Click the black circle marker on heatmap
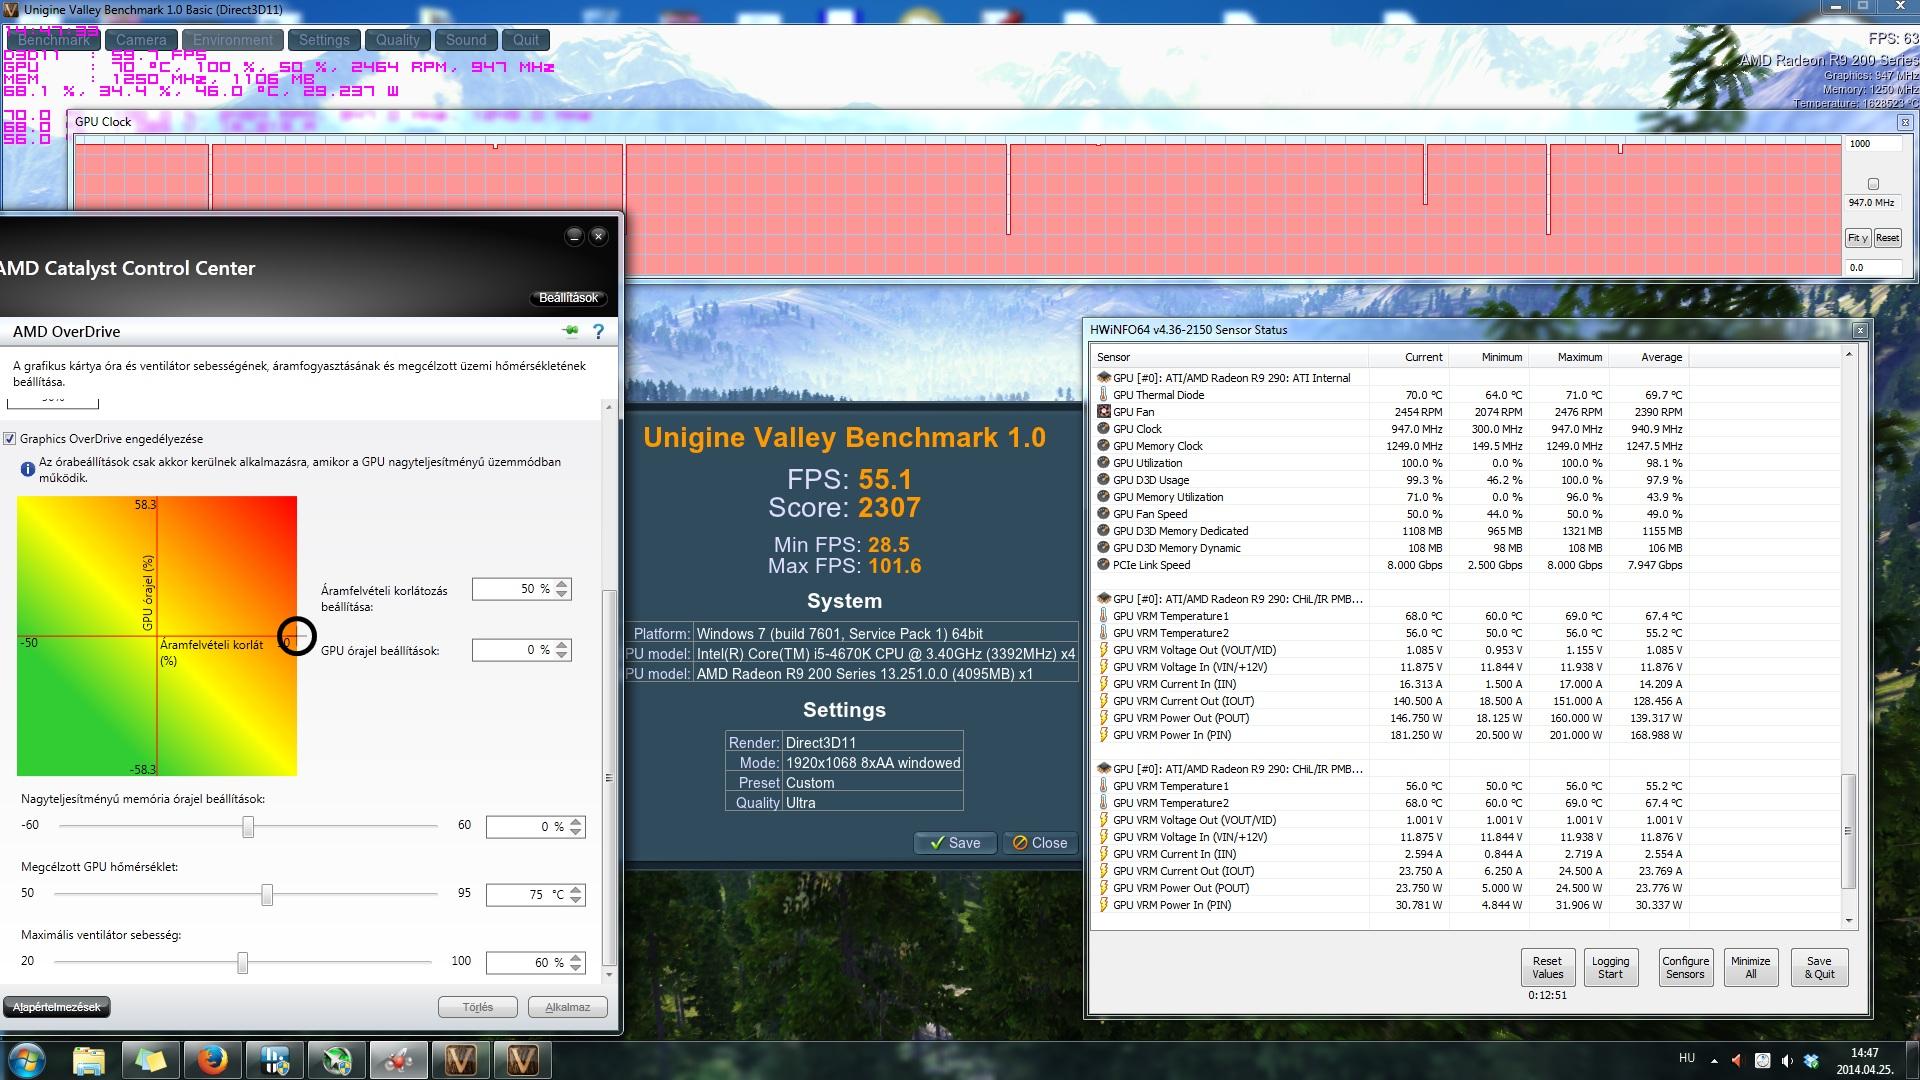This screenshot has width=1920, height=1080. pos(296,636)
